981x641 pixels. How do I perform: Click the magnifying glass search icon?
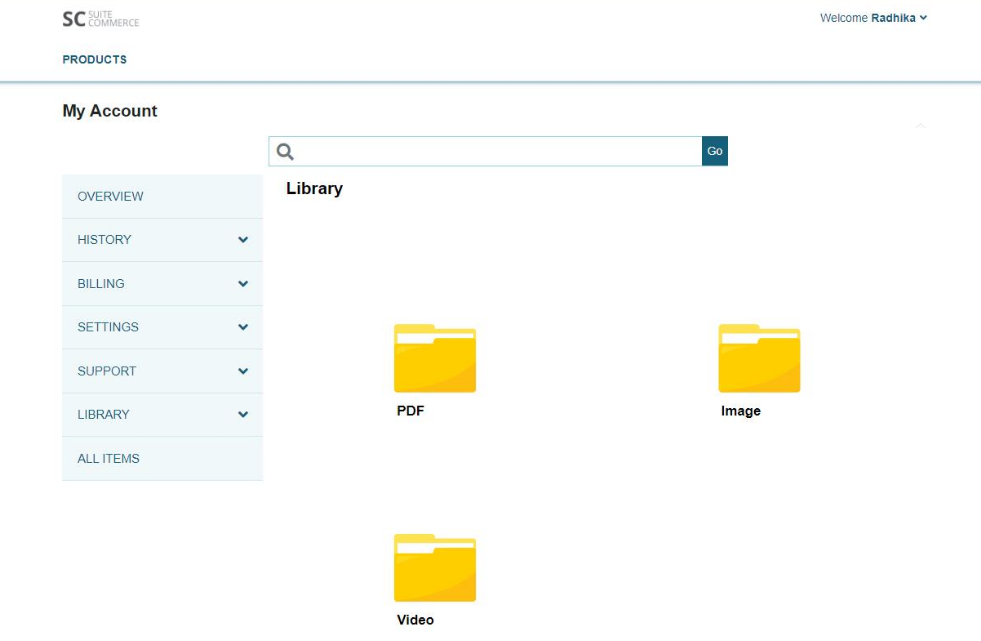coord(285,151)
